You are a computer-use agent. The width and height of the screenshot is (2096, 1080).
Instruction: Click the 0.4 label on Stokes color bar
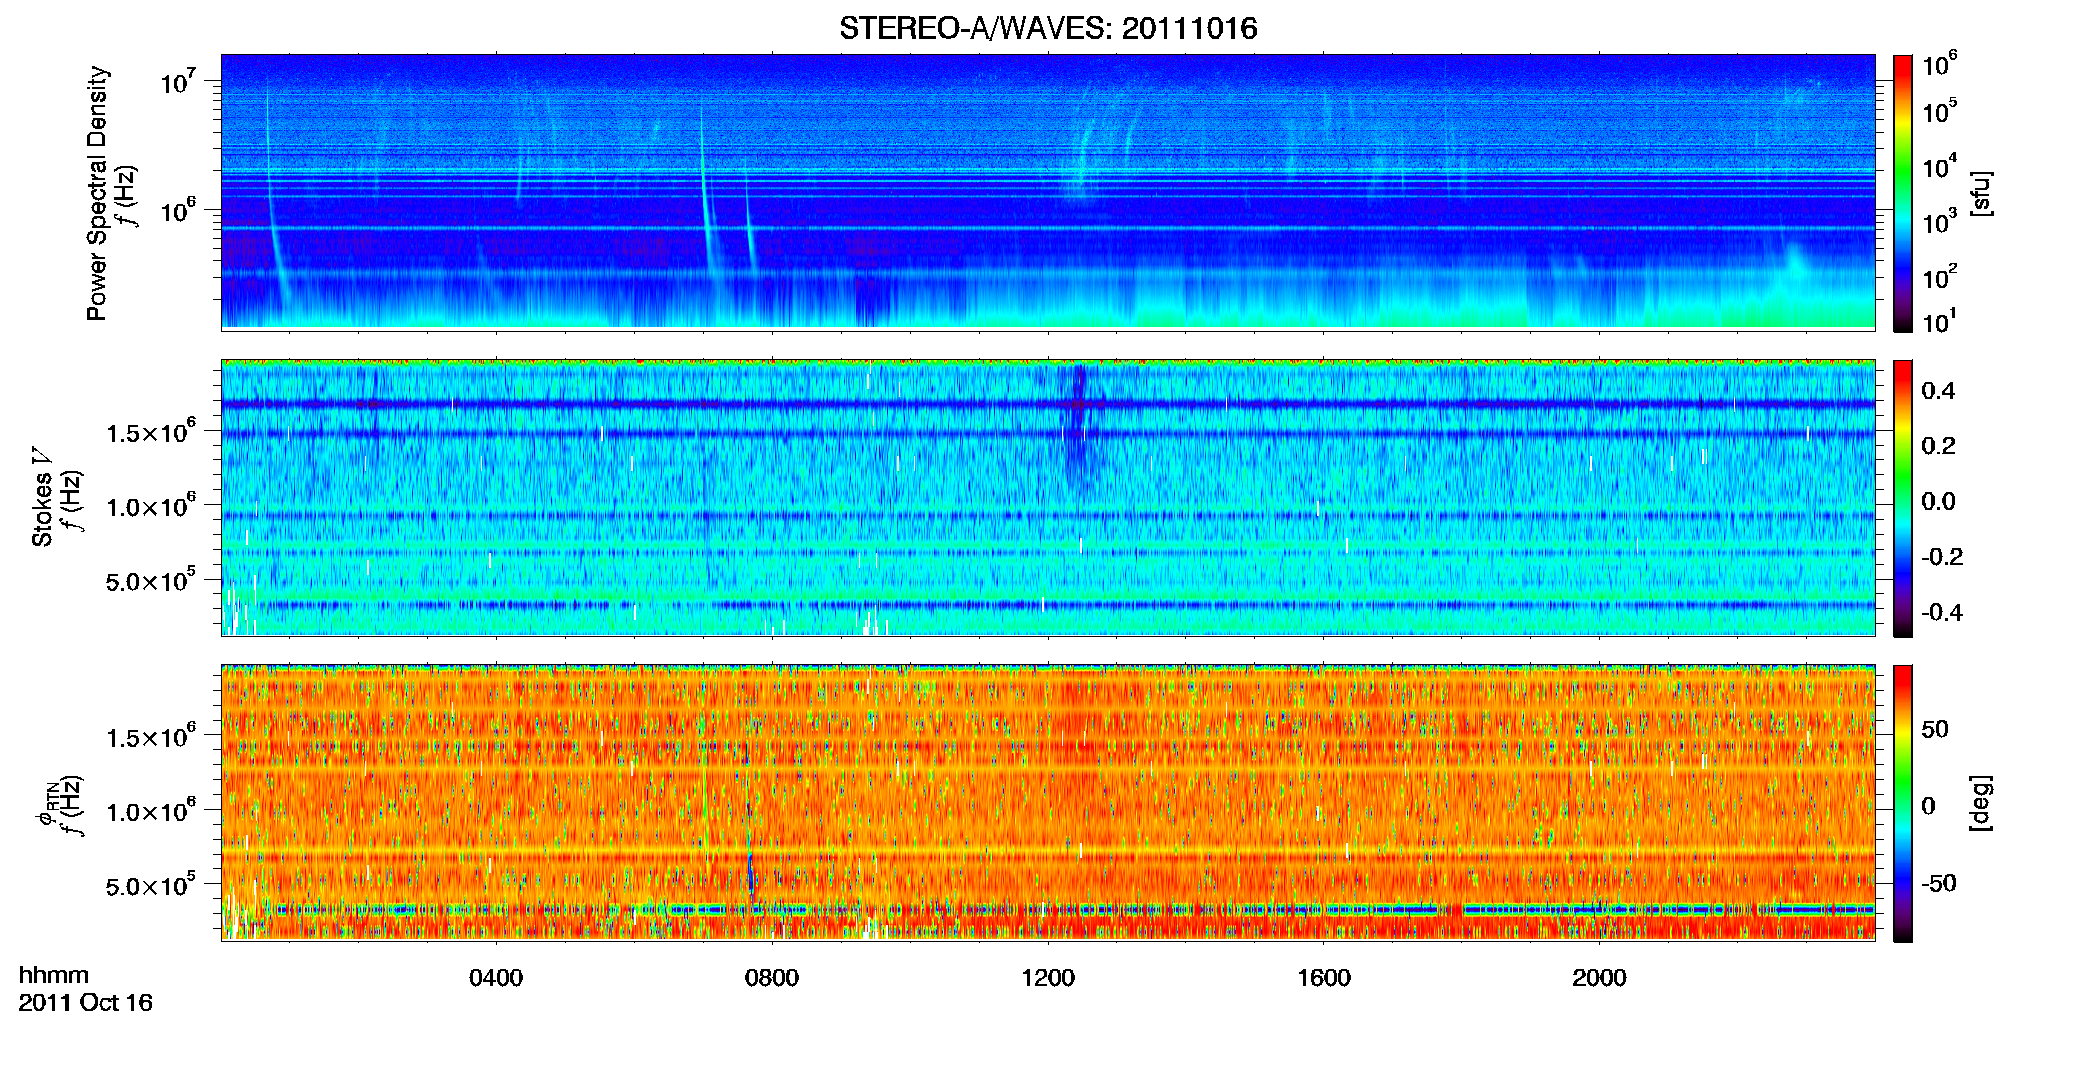1938,391
